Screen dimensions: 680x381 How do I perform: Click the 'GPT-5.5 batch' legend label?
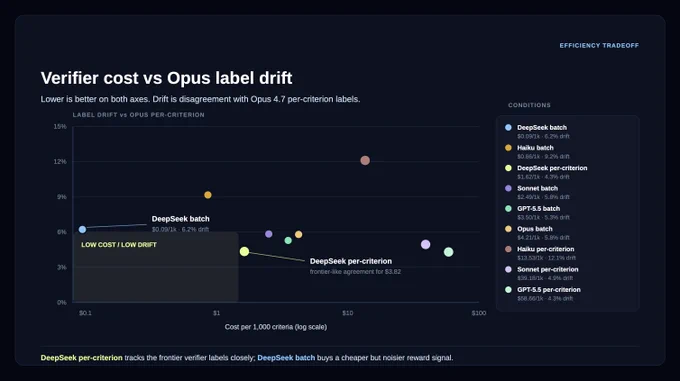(538, 208)
